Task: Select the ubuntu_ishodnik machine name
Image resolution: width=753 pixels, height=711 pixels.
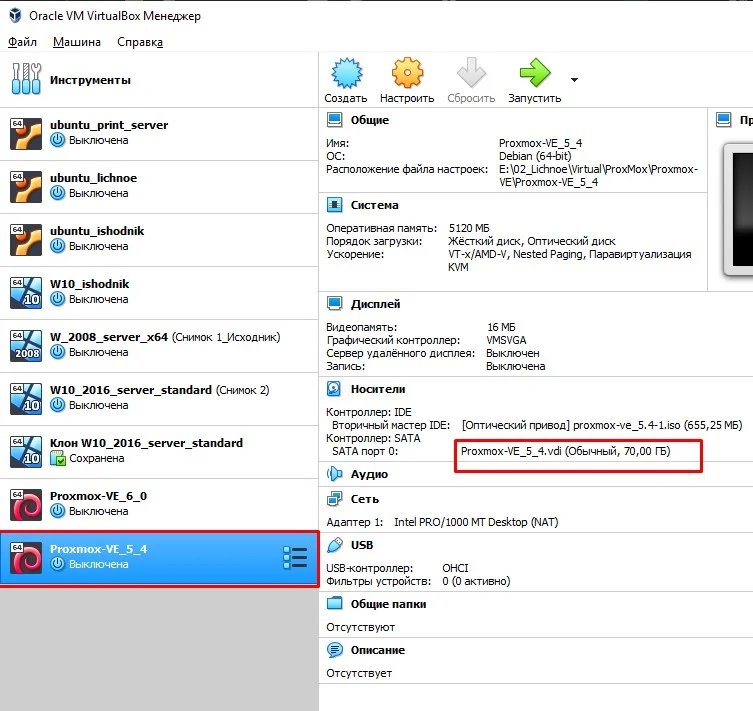Action: (97, 231)
